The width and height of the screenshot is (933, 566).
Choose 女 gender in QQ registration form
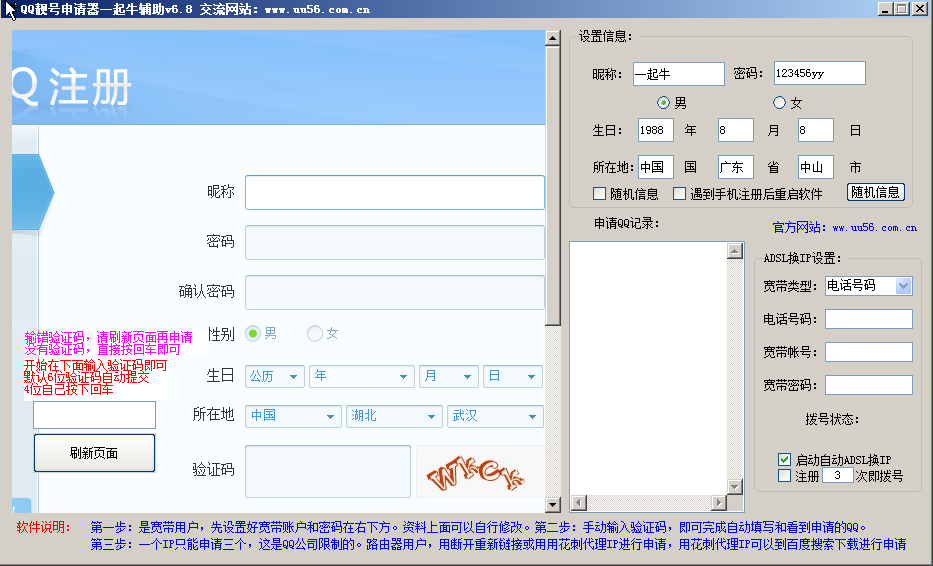tap(314, 334)
